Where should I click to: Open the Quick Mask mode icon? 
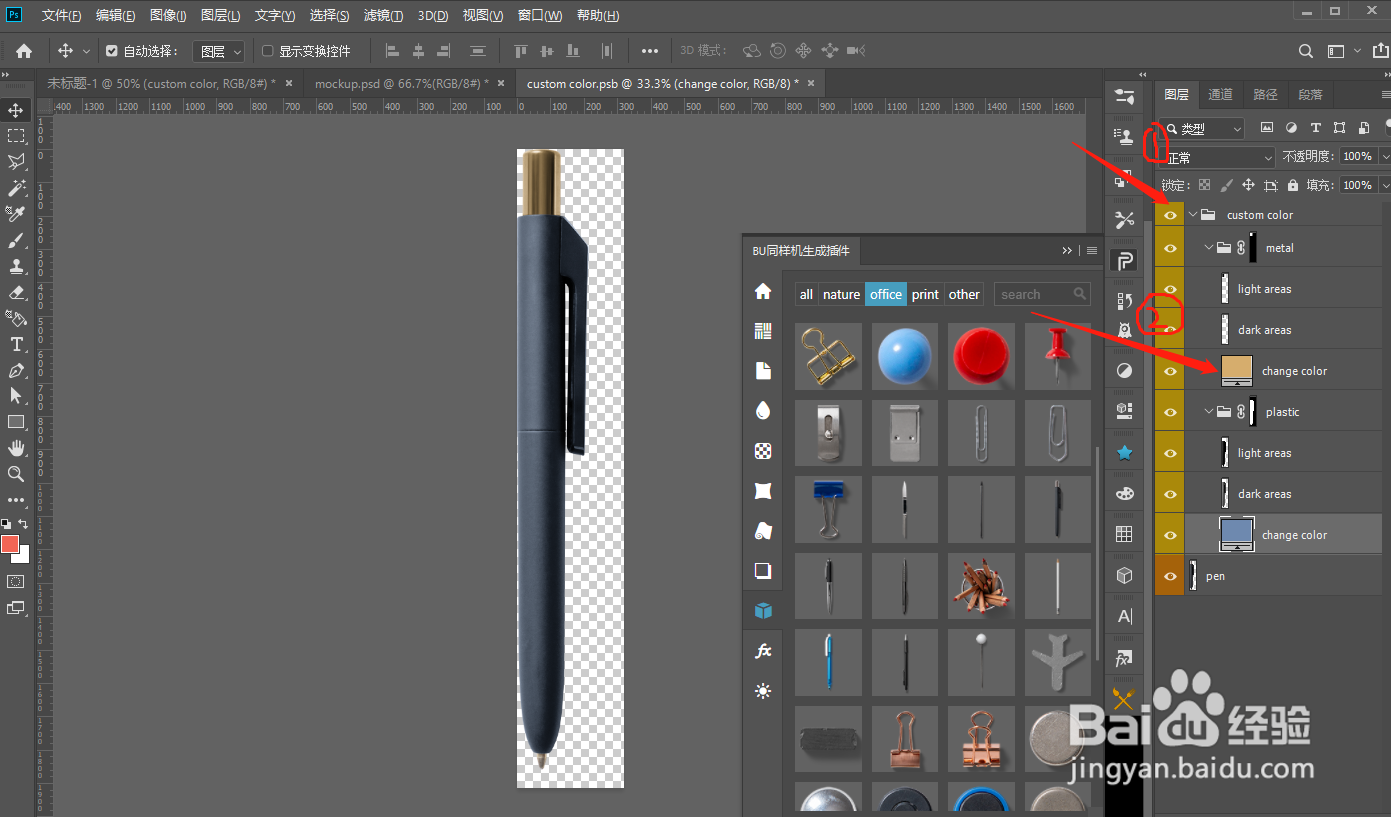point(16,581)
